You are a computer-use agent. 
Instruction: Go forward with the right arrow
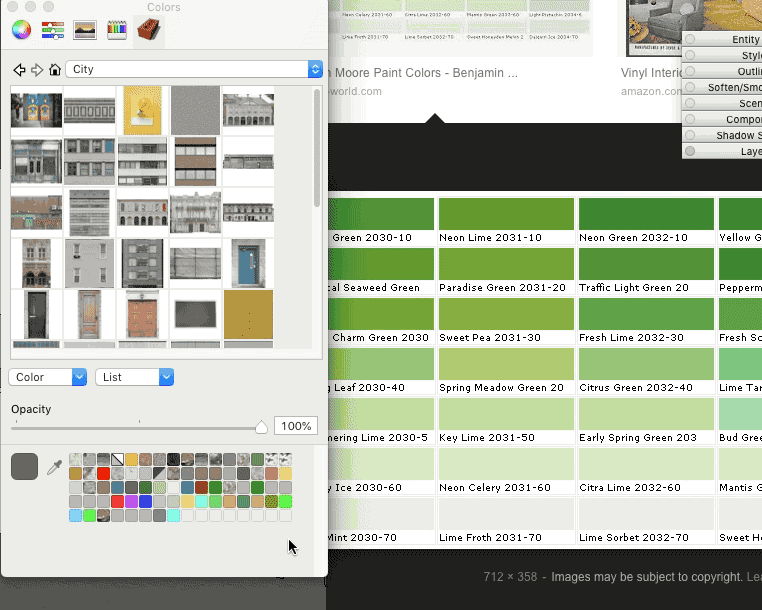37,70
